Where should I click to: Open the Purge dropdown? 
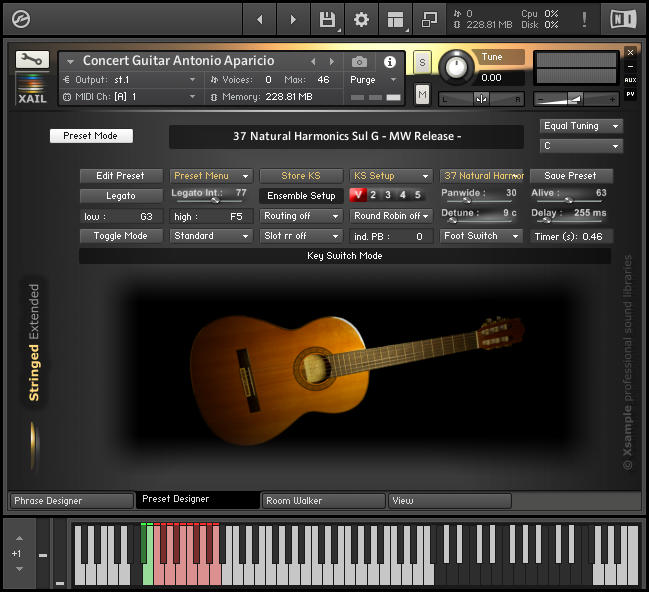click(x=373, y=79)
